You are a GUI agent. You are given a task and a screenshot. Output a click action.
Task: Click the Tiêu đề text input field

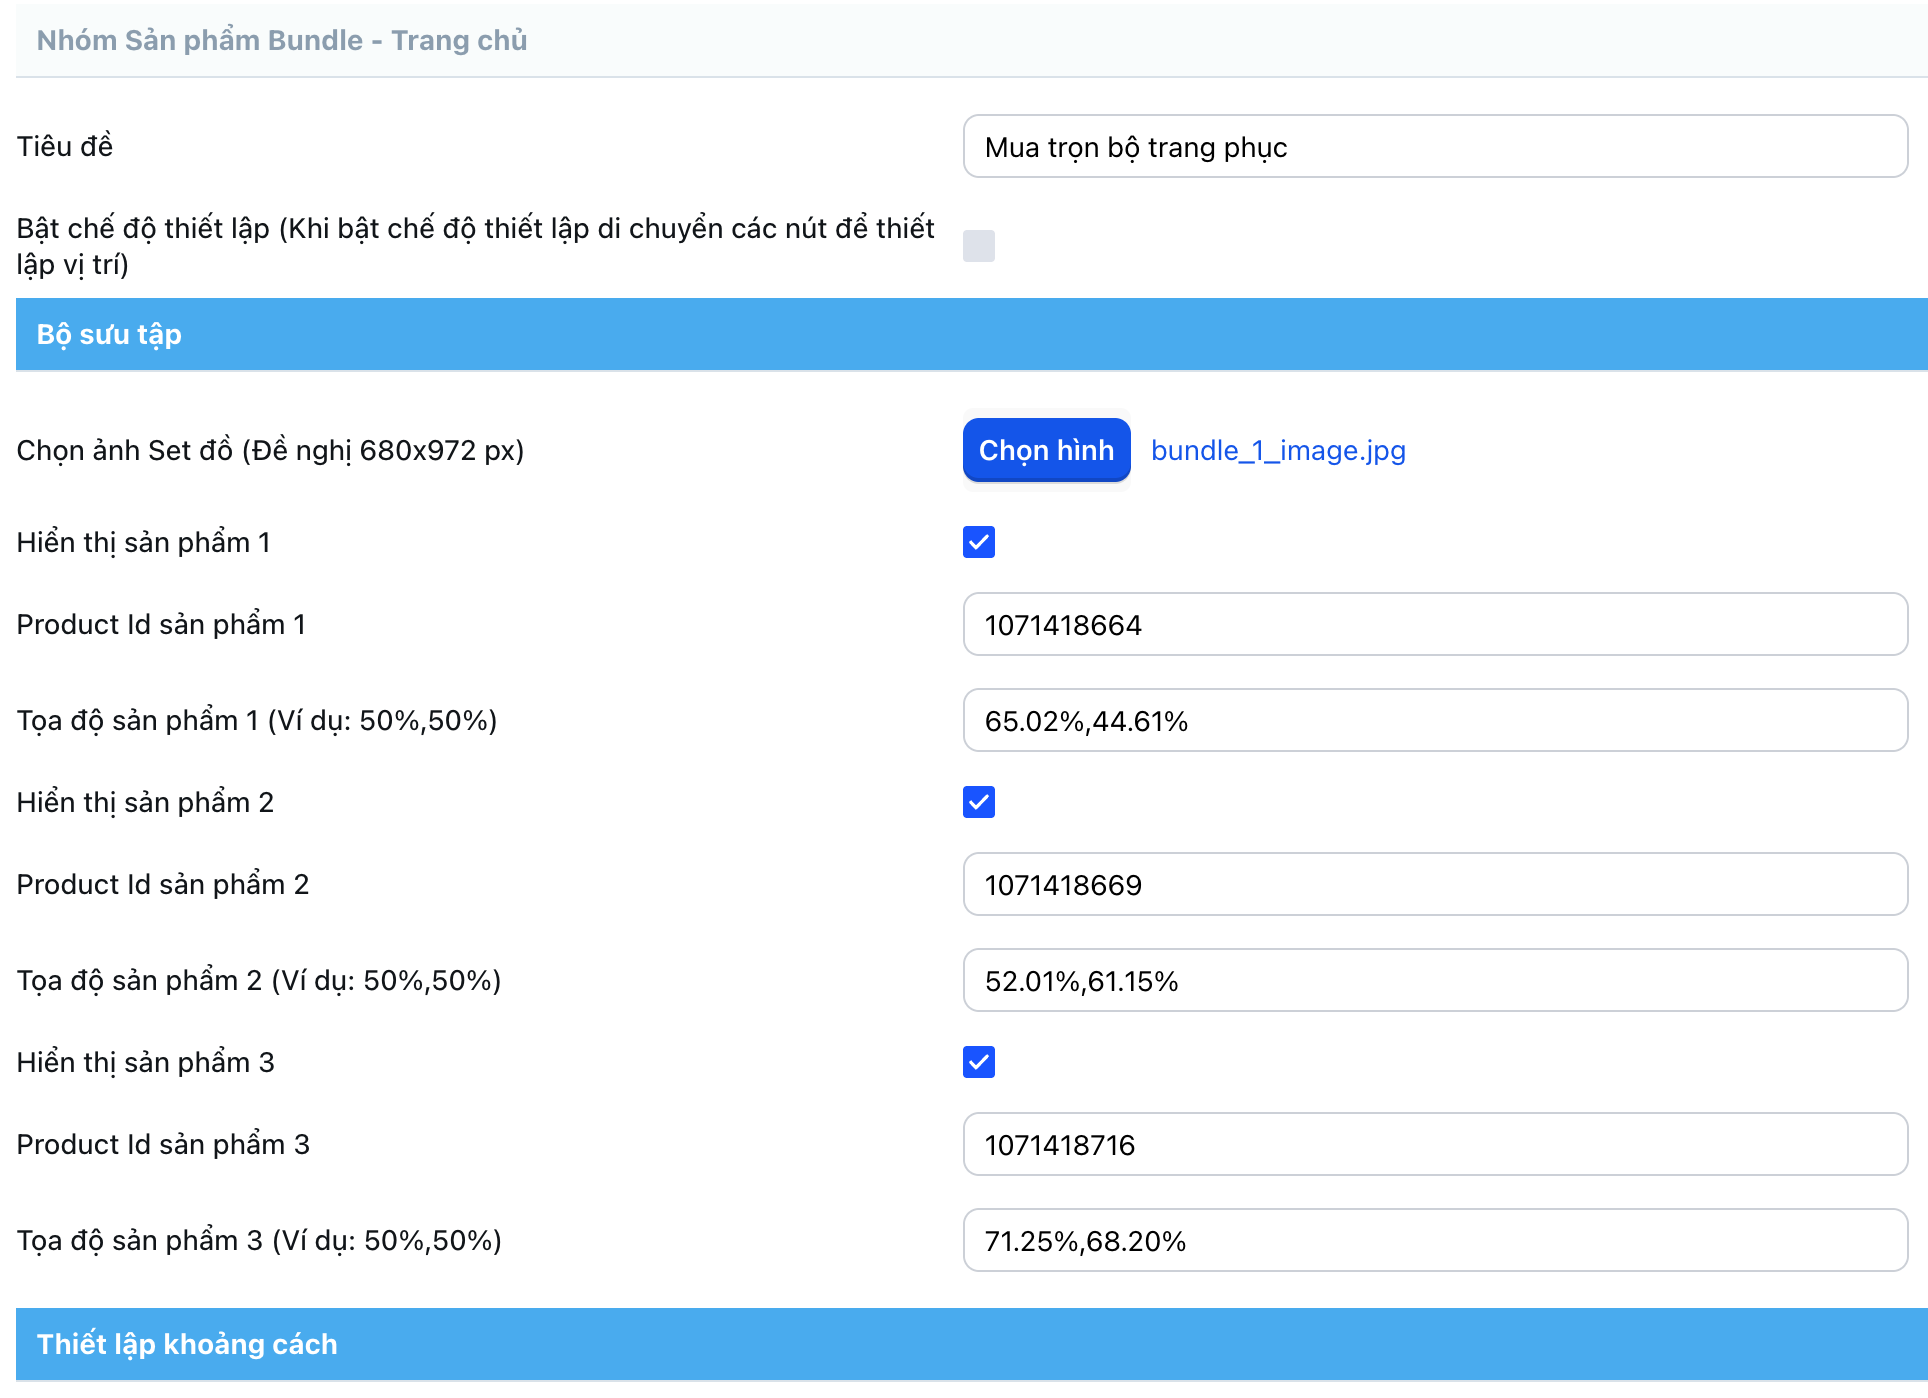(x=1434, y=147)
